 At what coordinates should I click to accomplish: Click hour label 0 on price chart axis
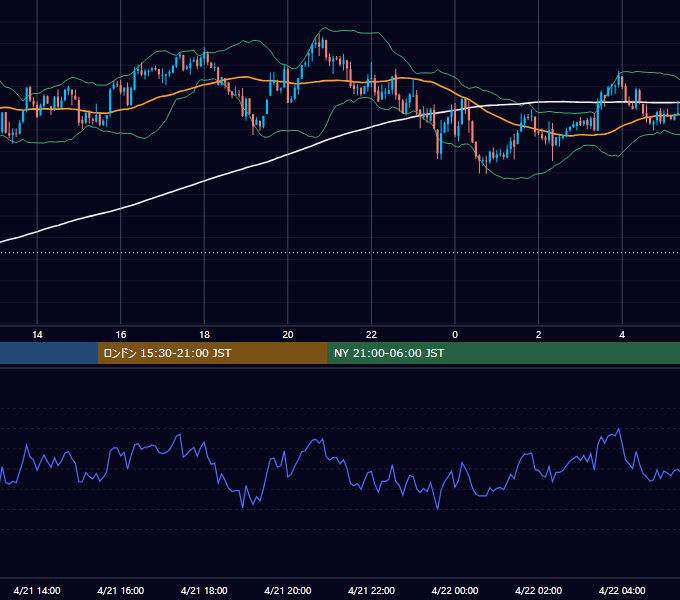(455, 335)
